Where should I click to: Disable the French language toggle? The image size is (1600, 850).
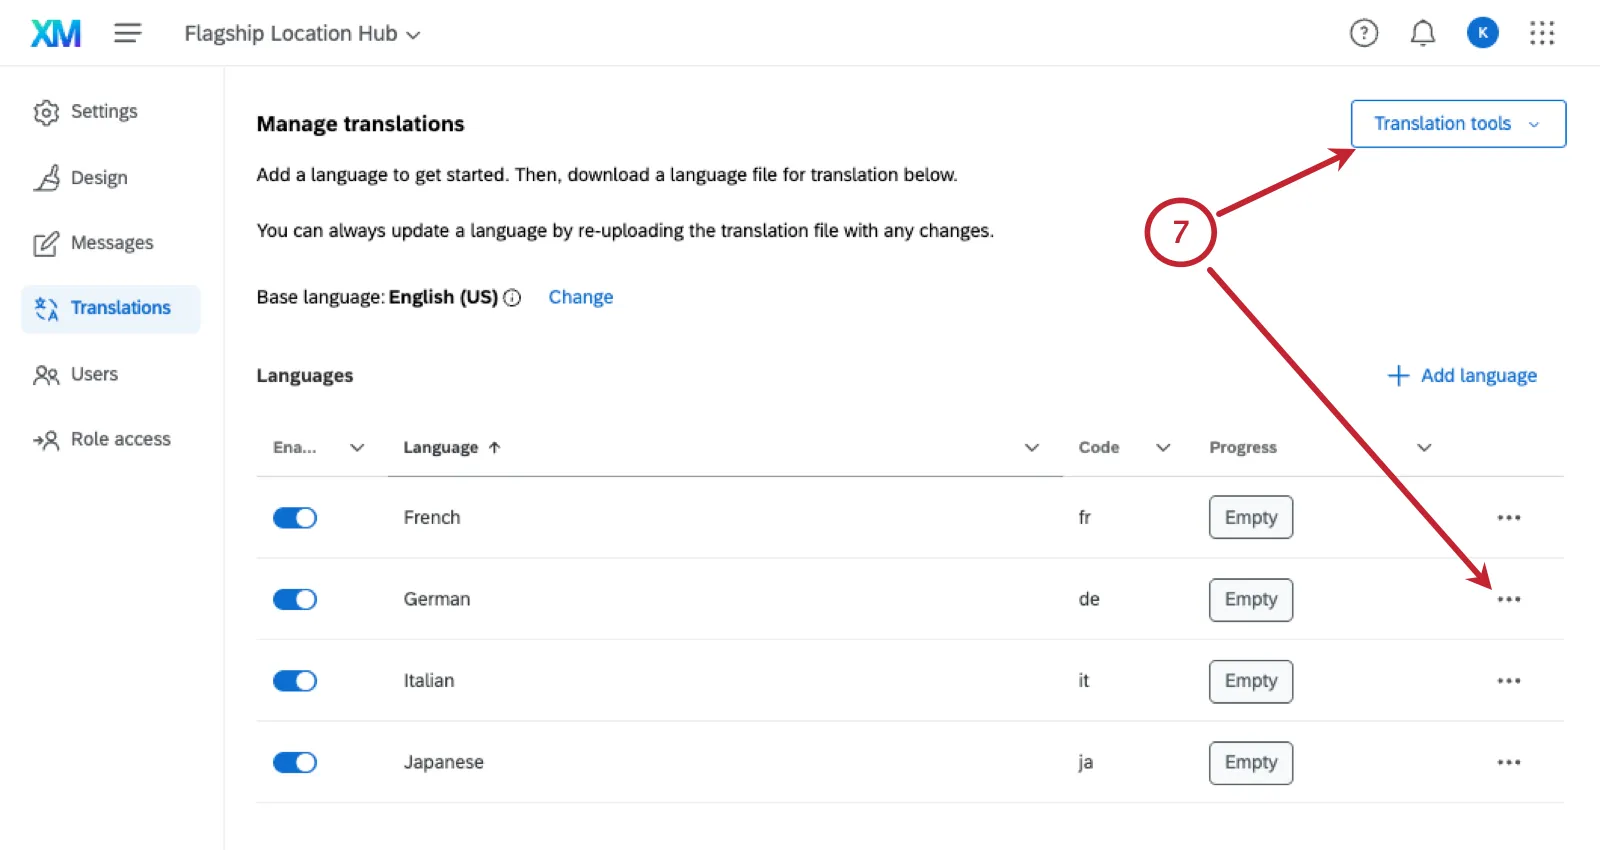[295, 518]
